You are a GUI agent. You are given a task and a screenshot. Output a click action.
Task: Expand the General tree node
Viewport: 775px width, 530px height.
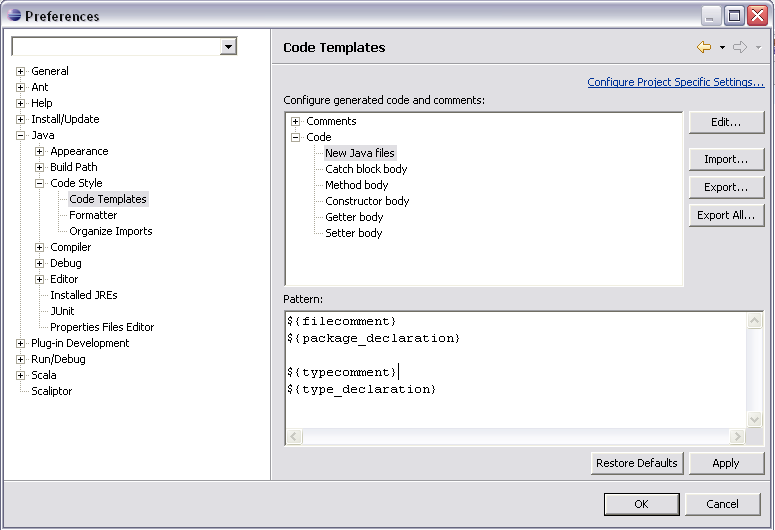point(20,71)
